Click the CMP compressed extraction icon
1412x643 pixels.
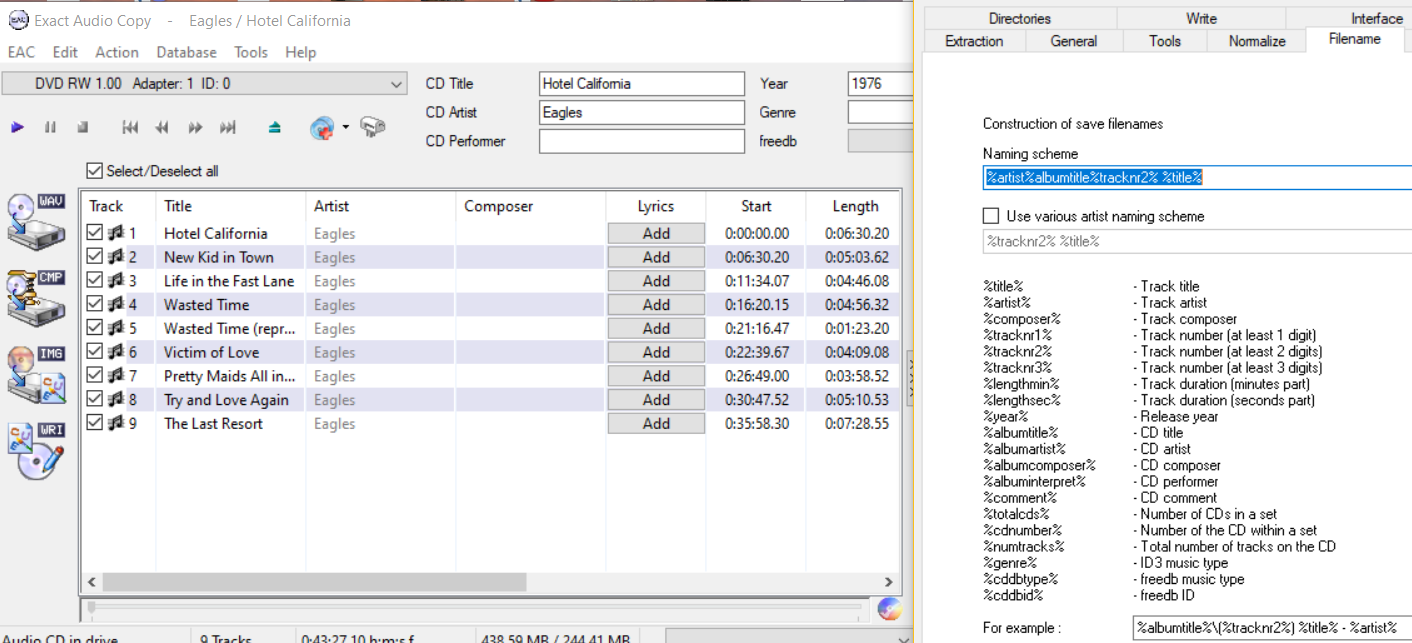(x=36, y=296)
